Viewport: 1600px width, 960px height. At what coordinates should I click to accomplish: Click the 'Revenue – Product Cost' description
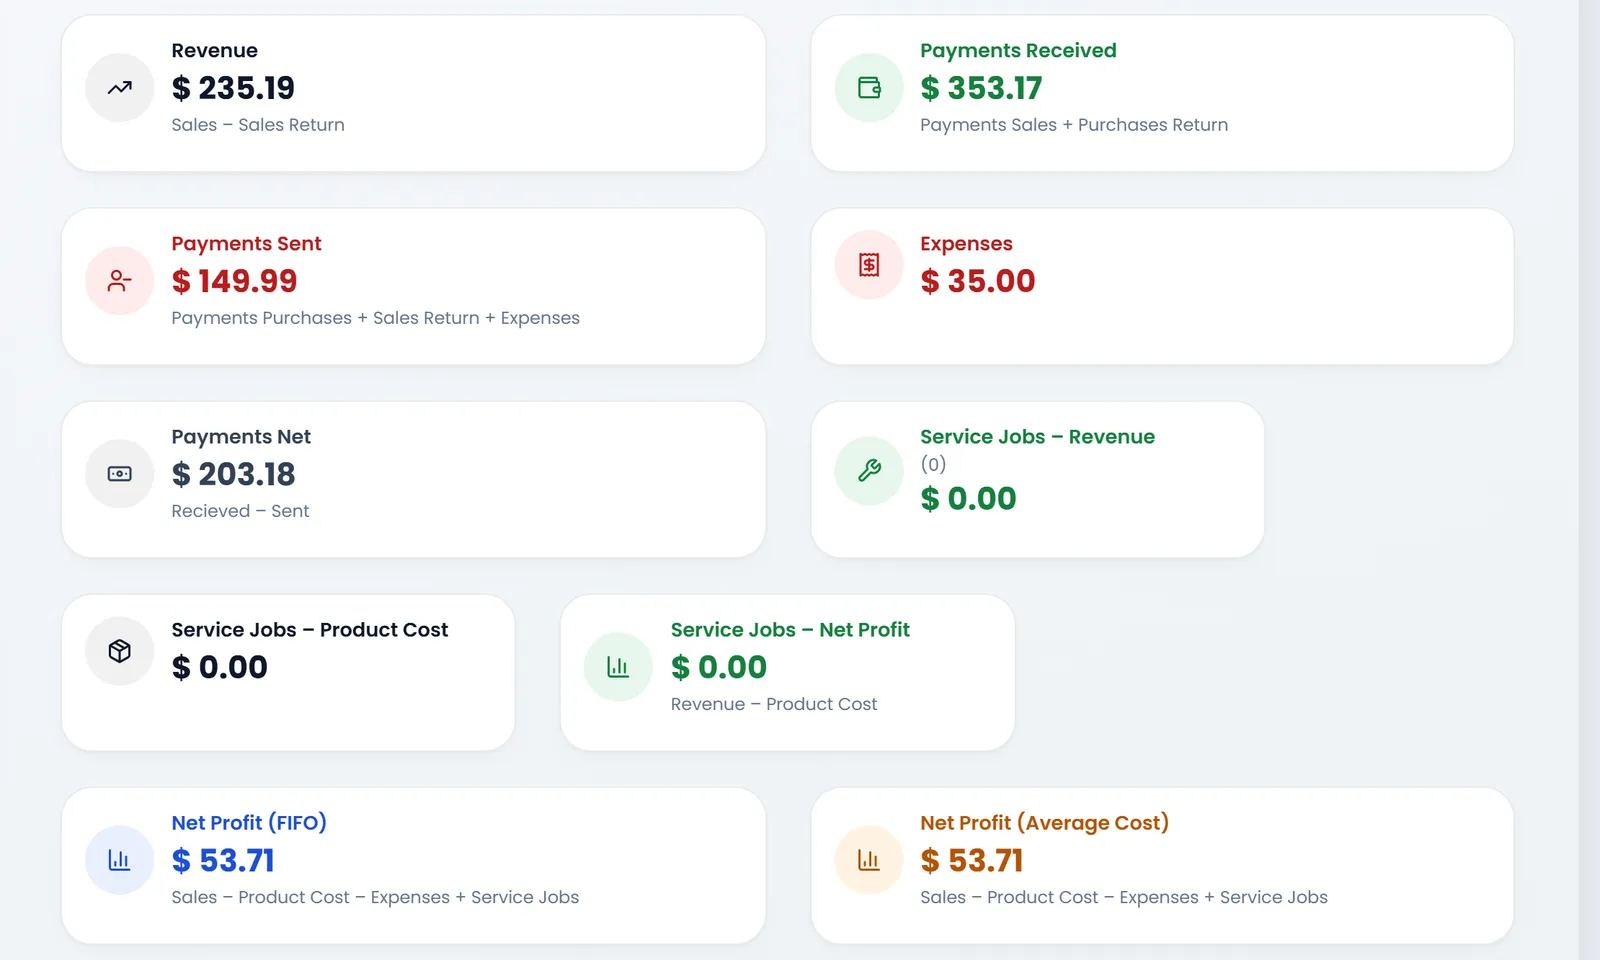tap(774, 704)
